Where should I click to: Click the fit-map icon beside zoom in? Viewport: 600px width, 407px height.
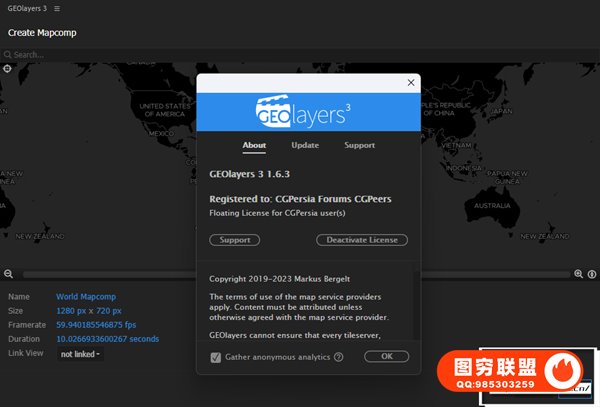(x=591, y=274)
